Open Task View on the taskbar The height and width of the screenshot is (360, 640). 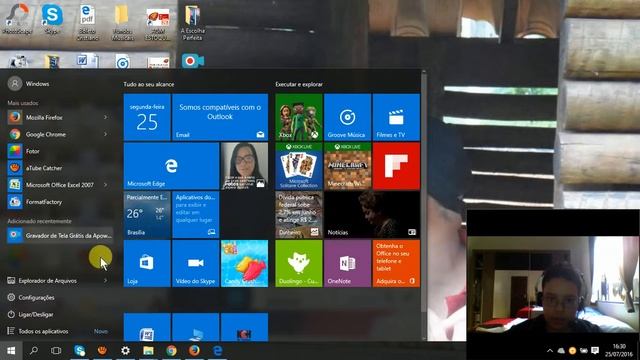click(x=56, y=351)
